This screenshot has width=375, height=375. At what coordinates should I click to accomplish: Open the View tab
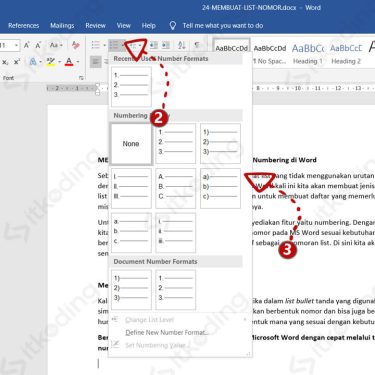tap(123, 26)
